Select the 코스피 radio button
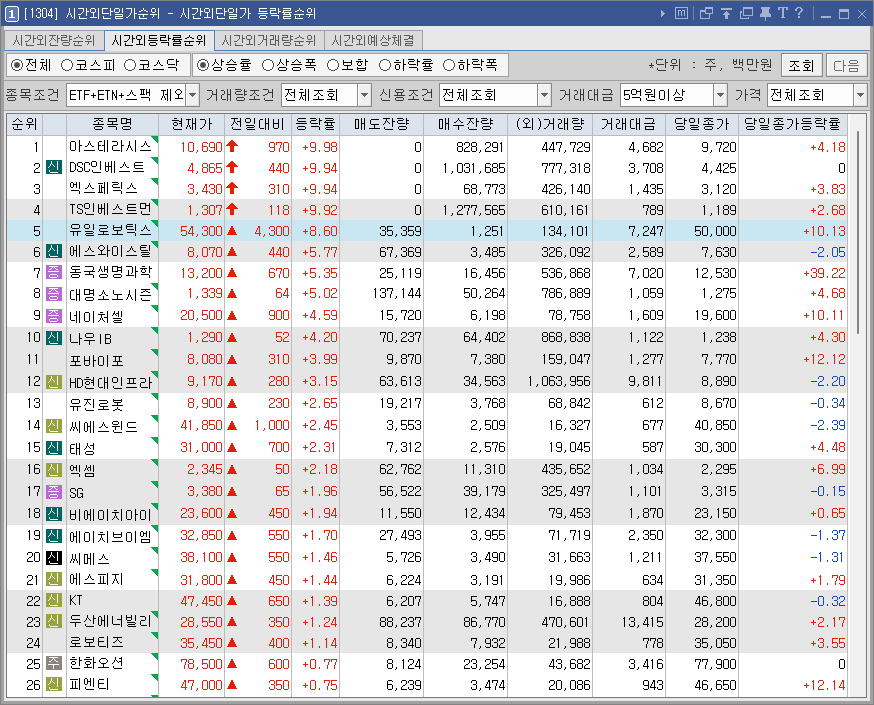 [x=67, y=65]
